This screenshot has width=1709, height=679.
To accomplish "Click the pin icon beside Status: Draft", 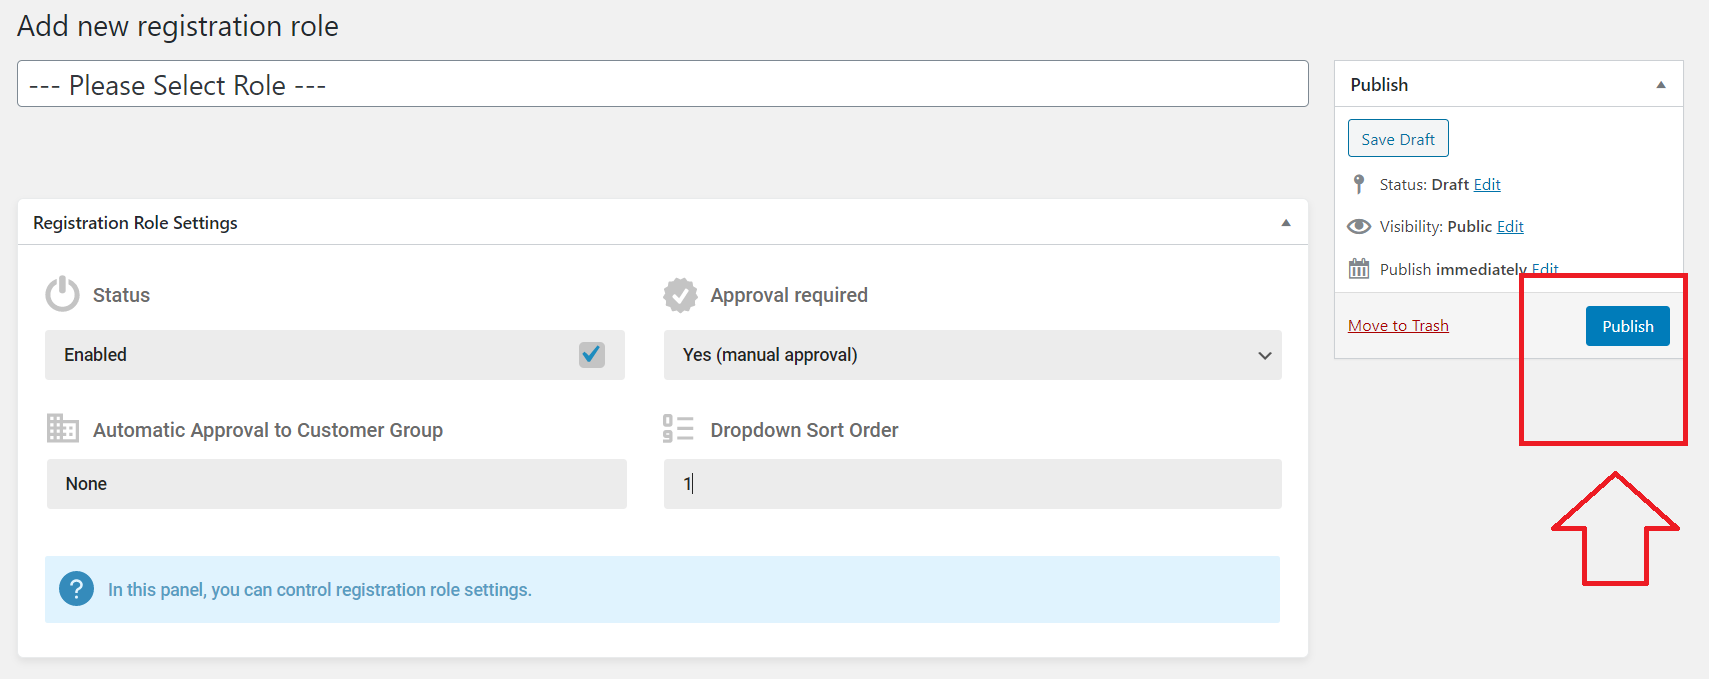I will 1359,184.
